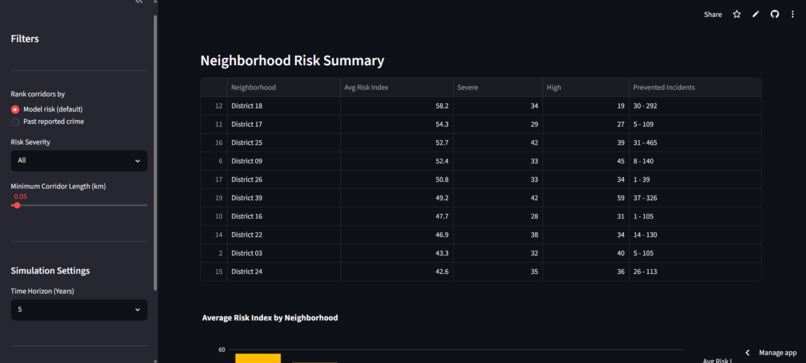Click prevented incidents cell 26 - 113
The width and height of the screenshot is (806, 363).
coord(695,272)
